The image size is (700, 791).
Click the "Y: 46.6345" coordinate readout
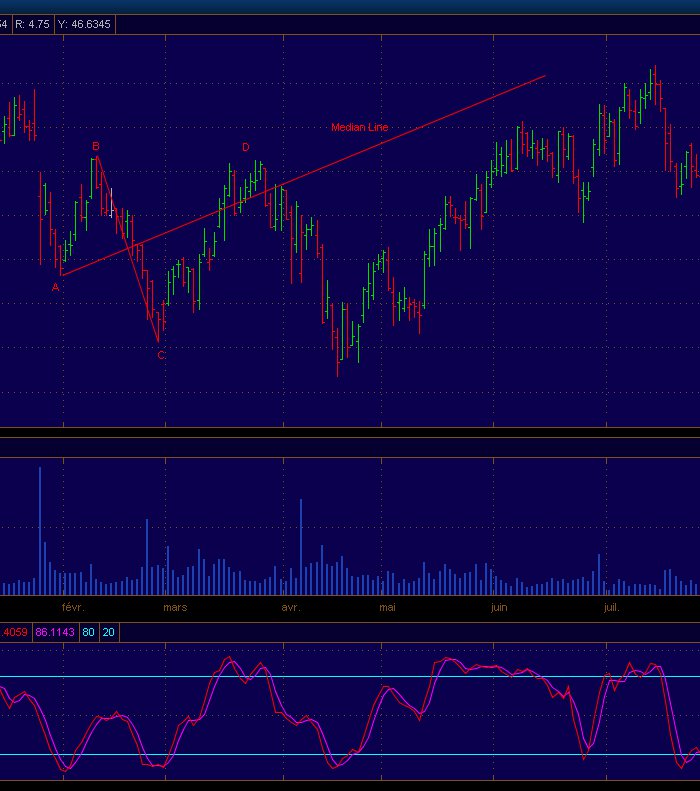coord(84,24)
